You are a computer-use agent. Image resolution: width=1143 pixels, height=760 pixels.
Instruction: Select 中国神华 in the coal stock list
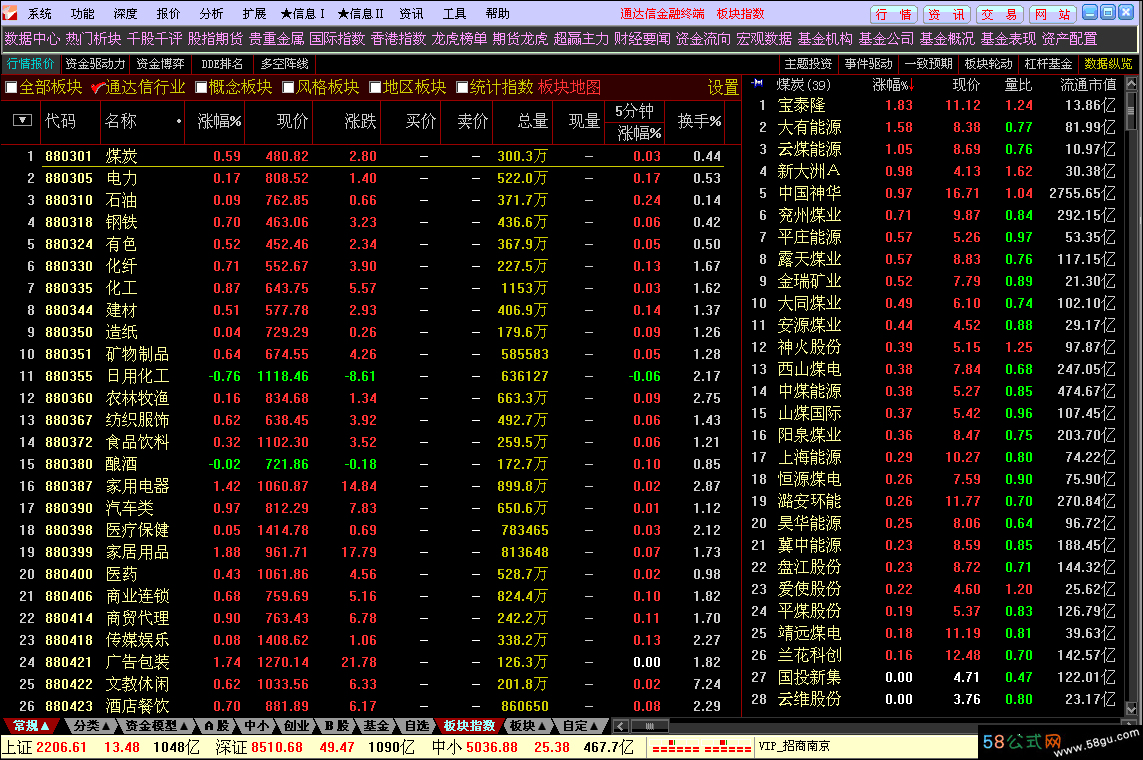[x=809, y=193]
